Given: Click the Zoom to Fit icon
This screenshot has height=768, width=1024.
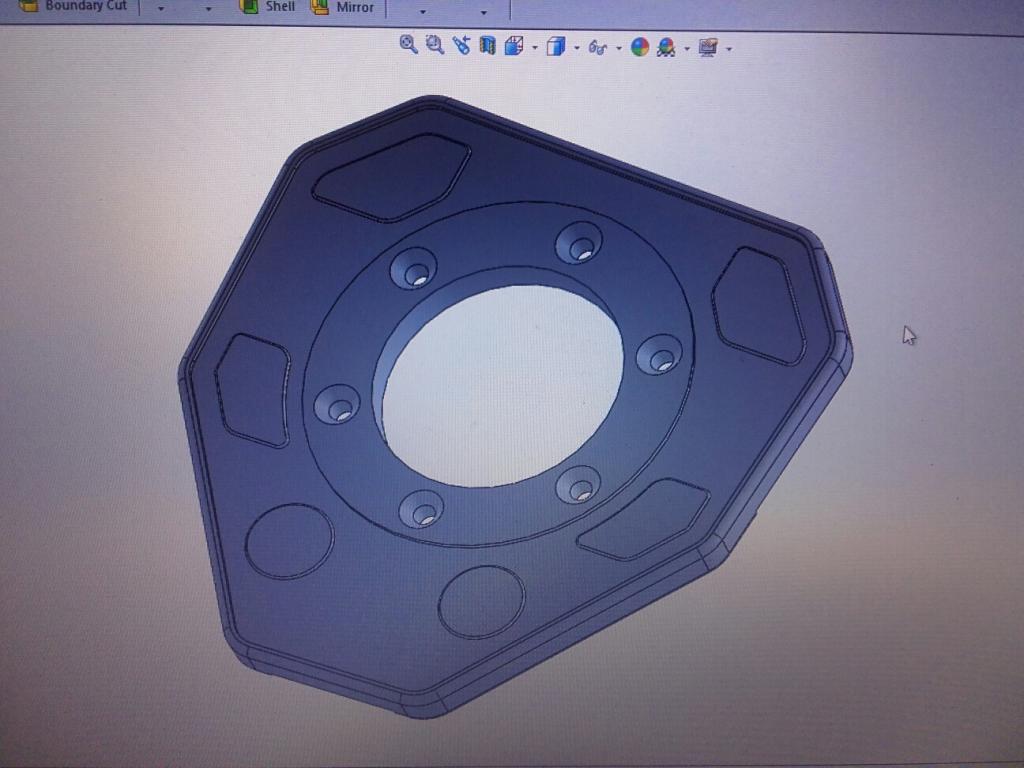Looking at the screenshot, I should point(409,44).
